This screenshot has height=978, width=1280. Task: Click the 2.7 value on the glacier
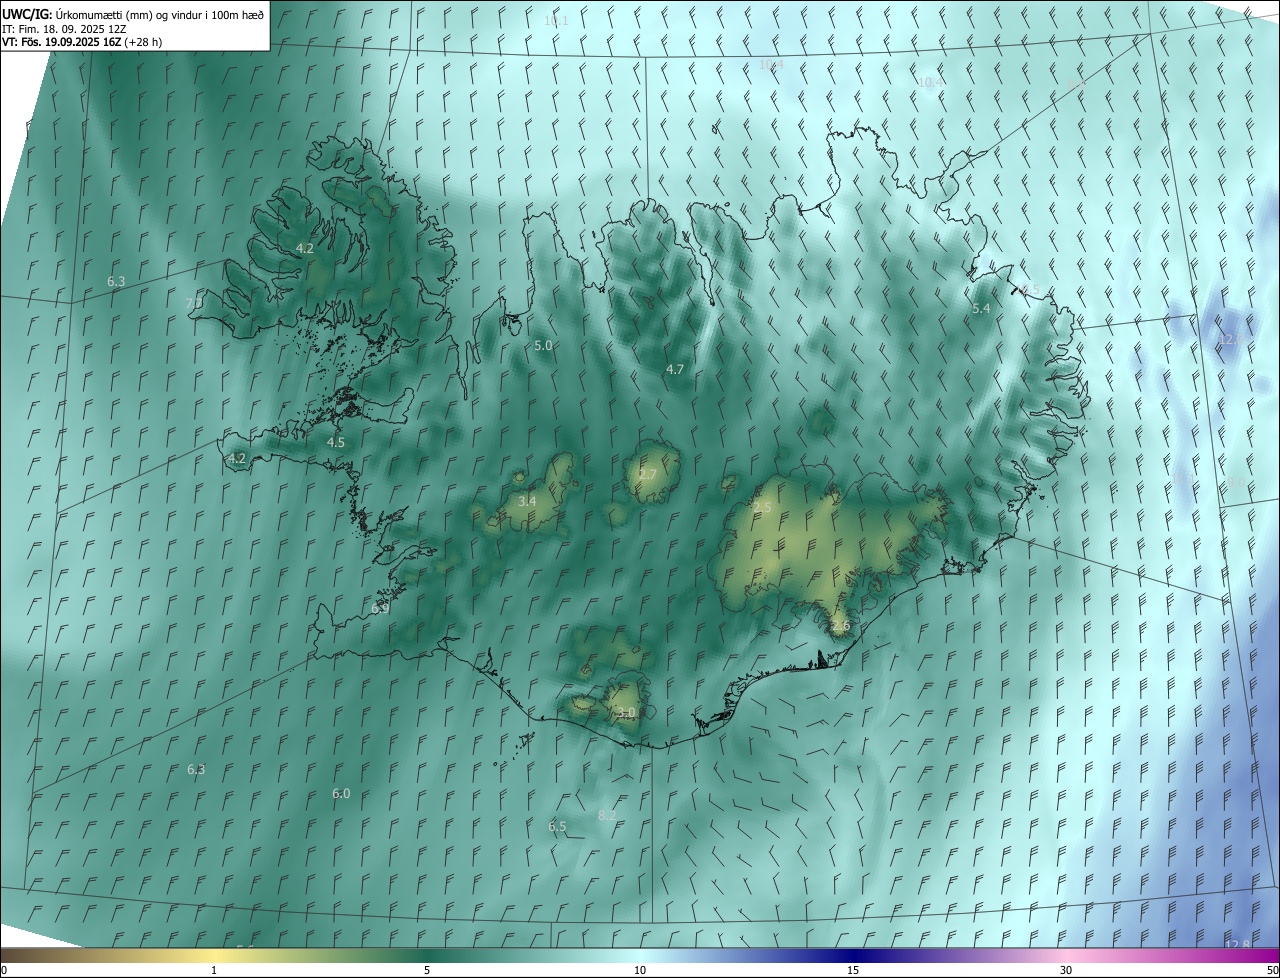647,474
